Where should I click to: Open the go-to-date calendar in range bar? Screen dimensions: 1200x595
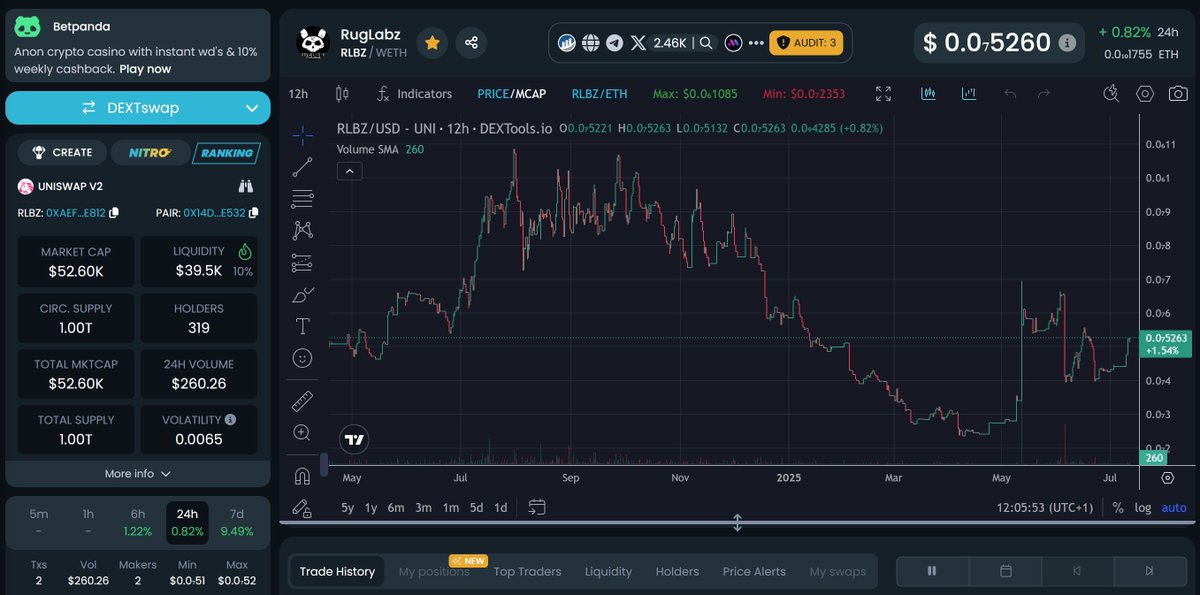tap(537, 507)
